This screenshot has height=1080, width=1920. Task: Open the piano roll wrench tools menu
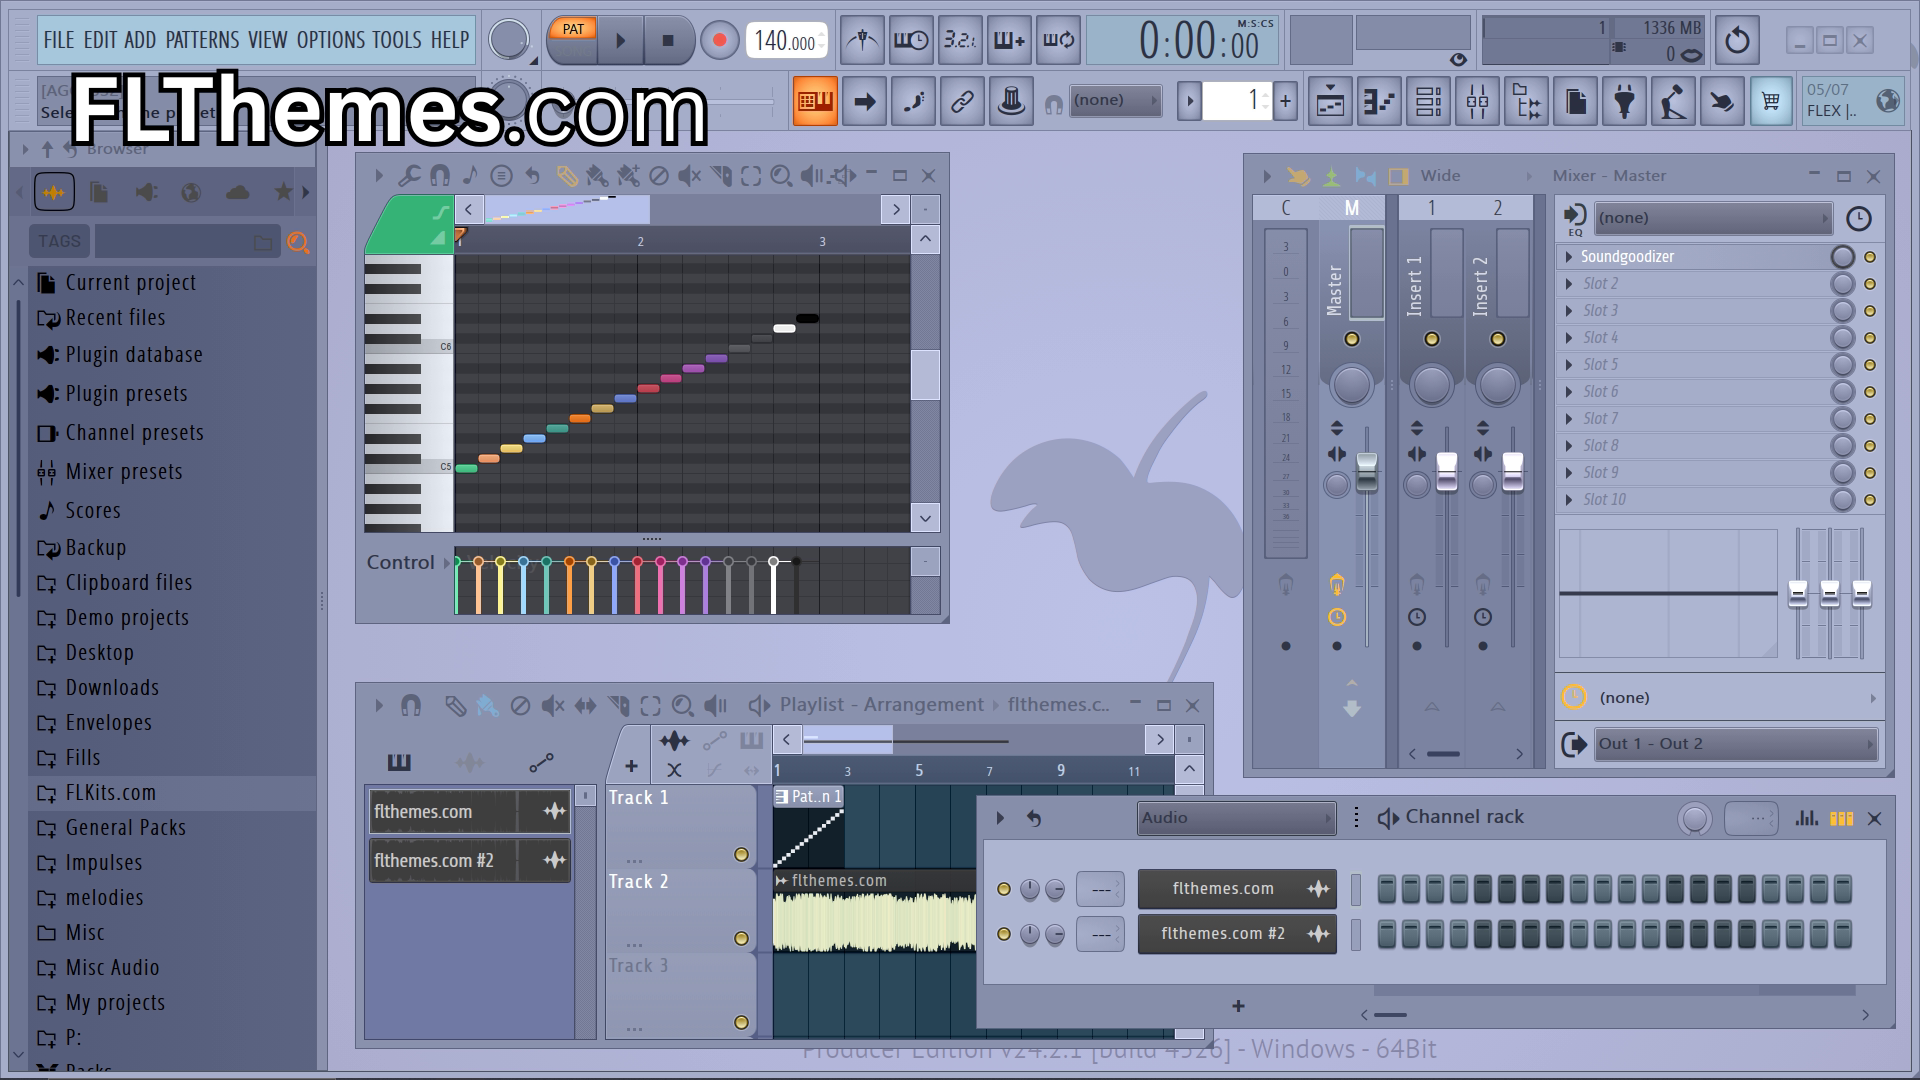pos(408,176)
